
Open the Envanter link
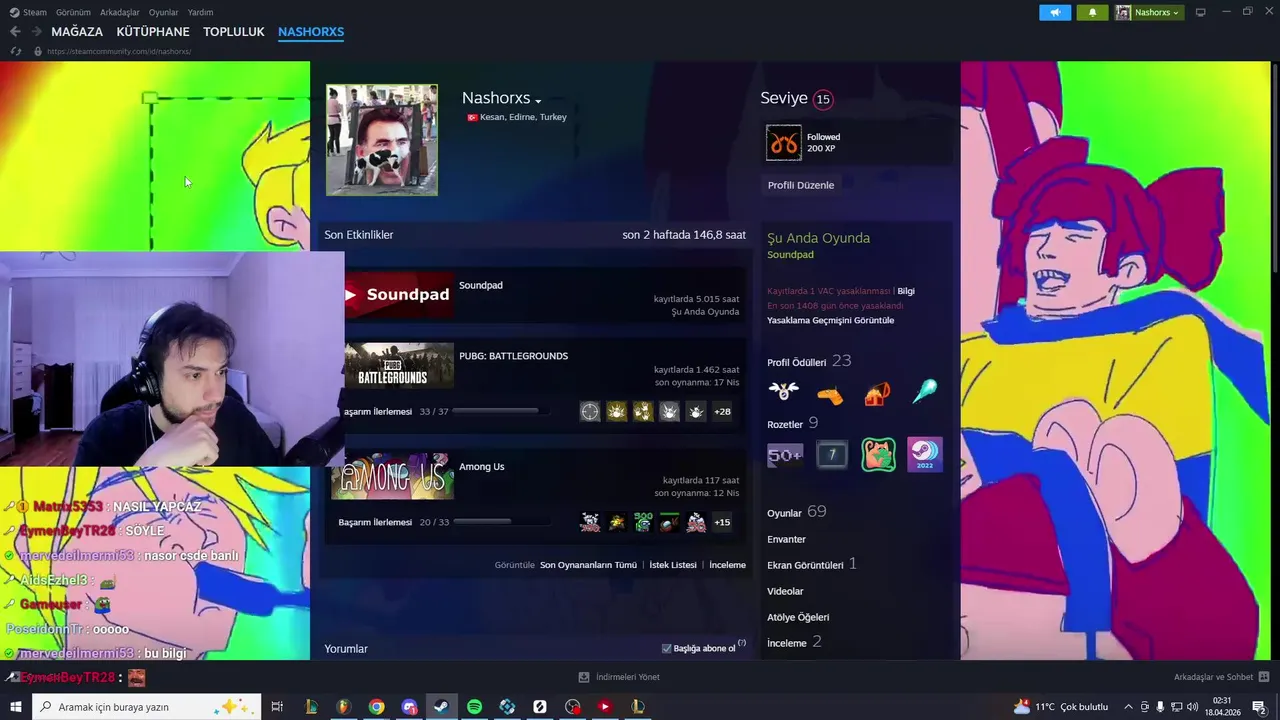[786, 539]
